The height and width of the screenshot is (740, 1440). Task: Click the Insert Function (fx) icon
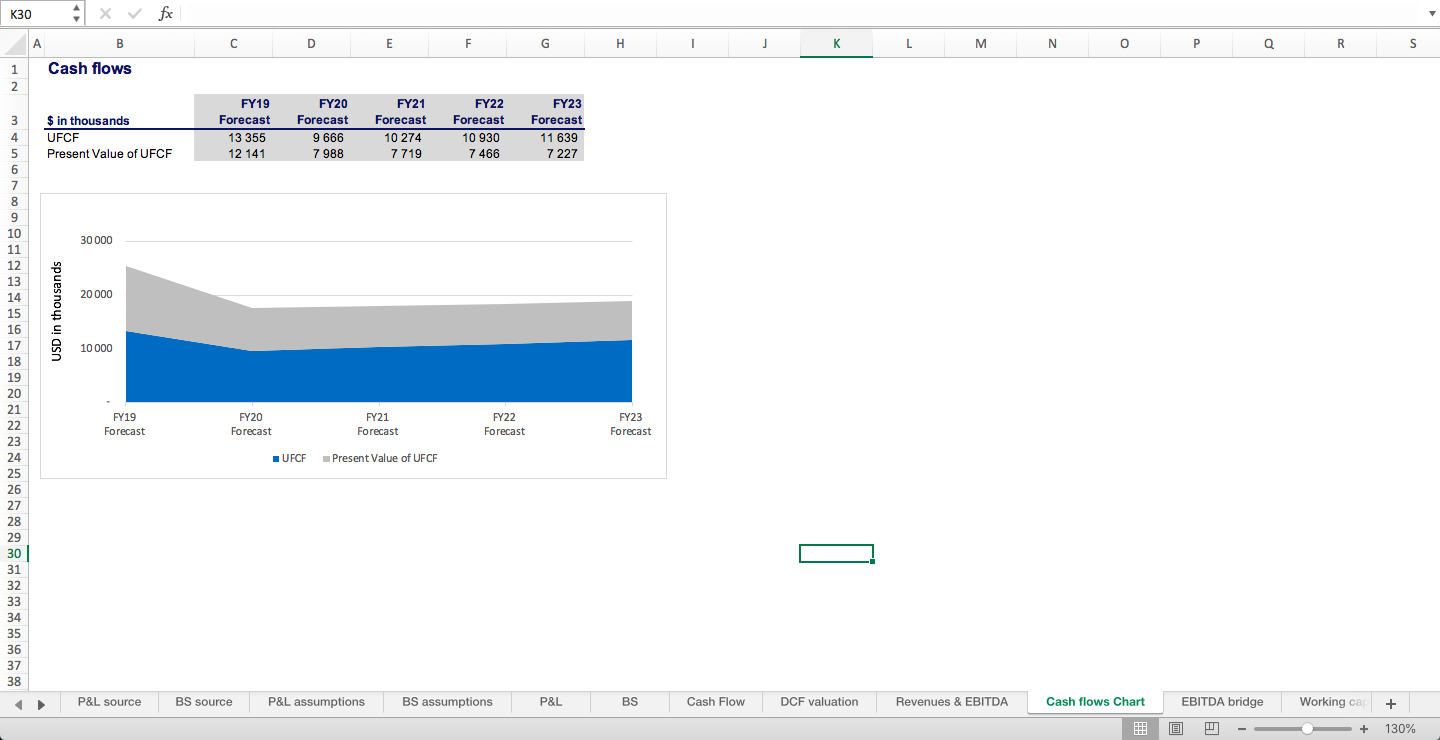(x=166, y=13)
